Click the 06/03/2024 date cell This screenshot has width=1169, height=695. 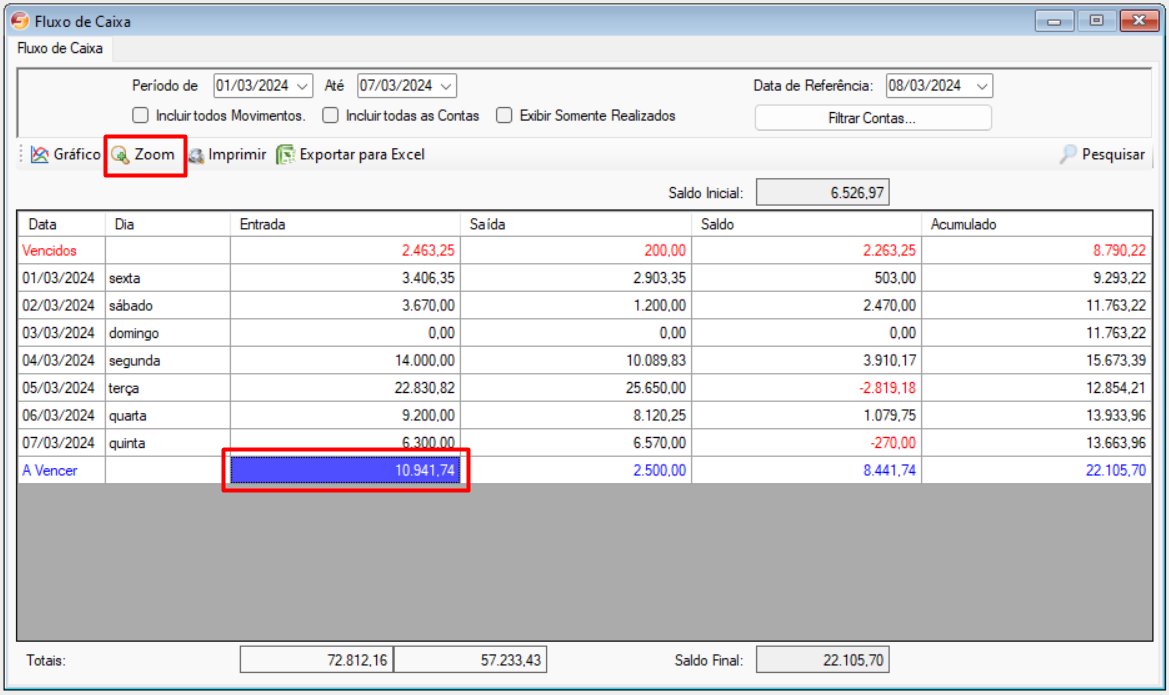(61, 416)
